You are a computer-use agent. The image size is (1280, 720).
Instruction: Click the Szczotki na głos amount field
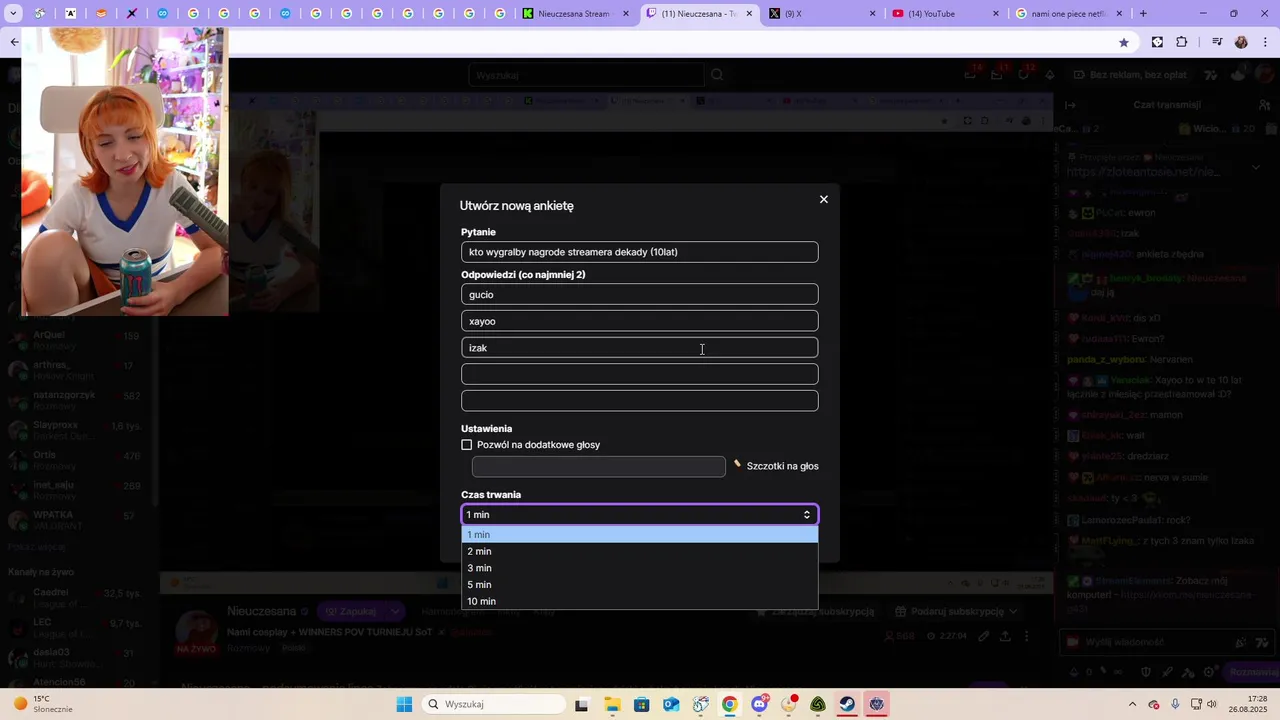pos(598,466)
